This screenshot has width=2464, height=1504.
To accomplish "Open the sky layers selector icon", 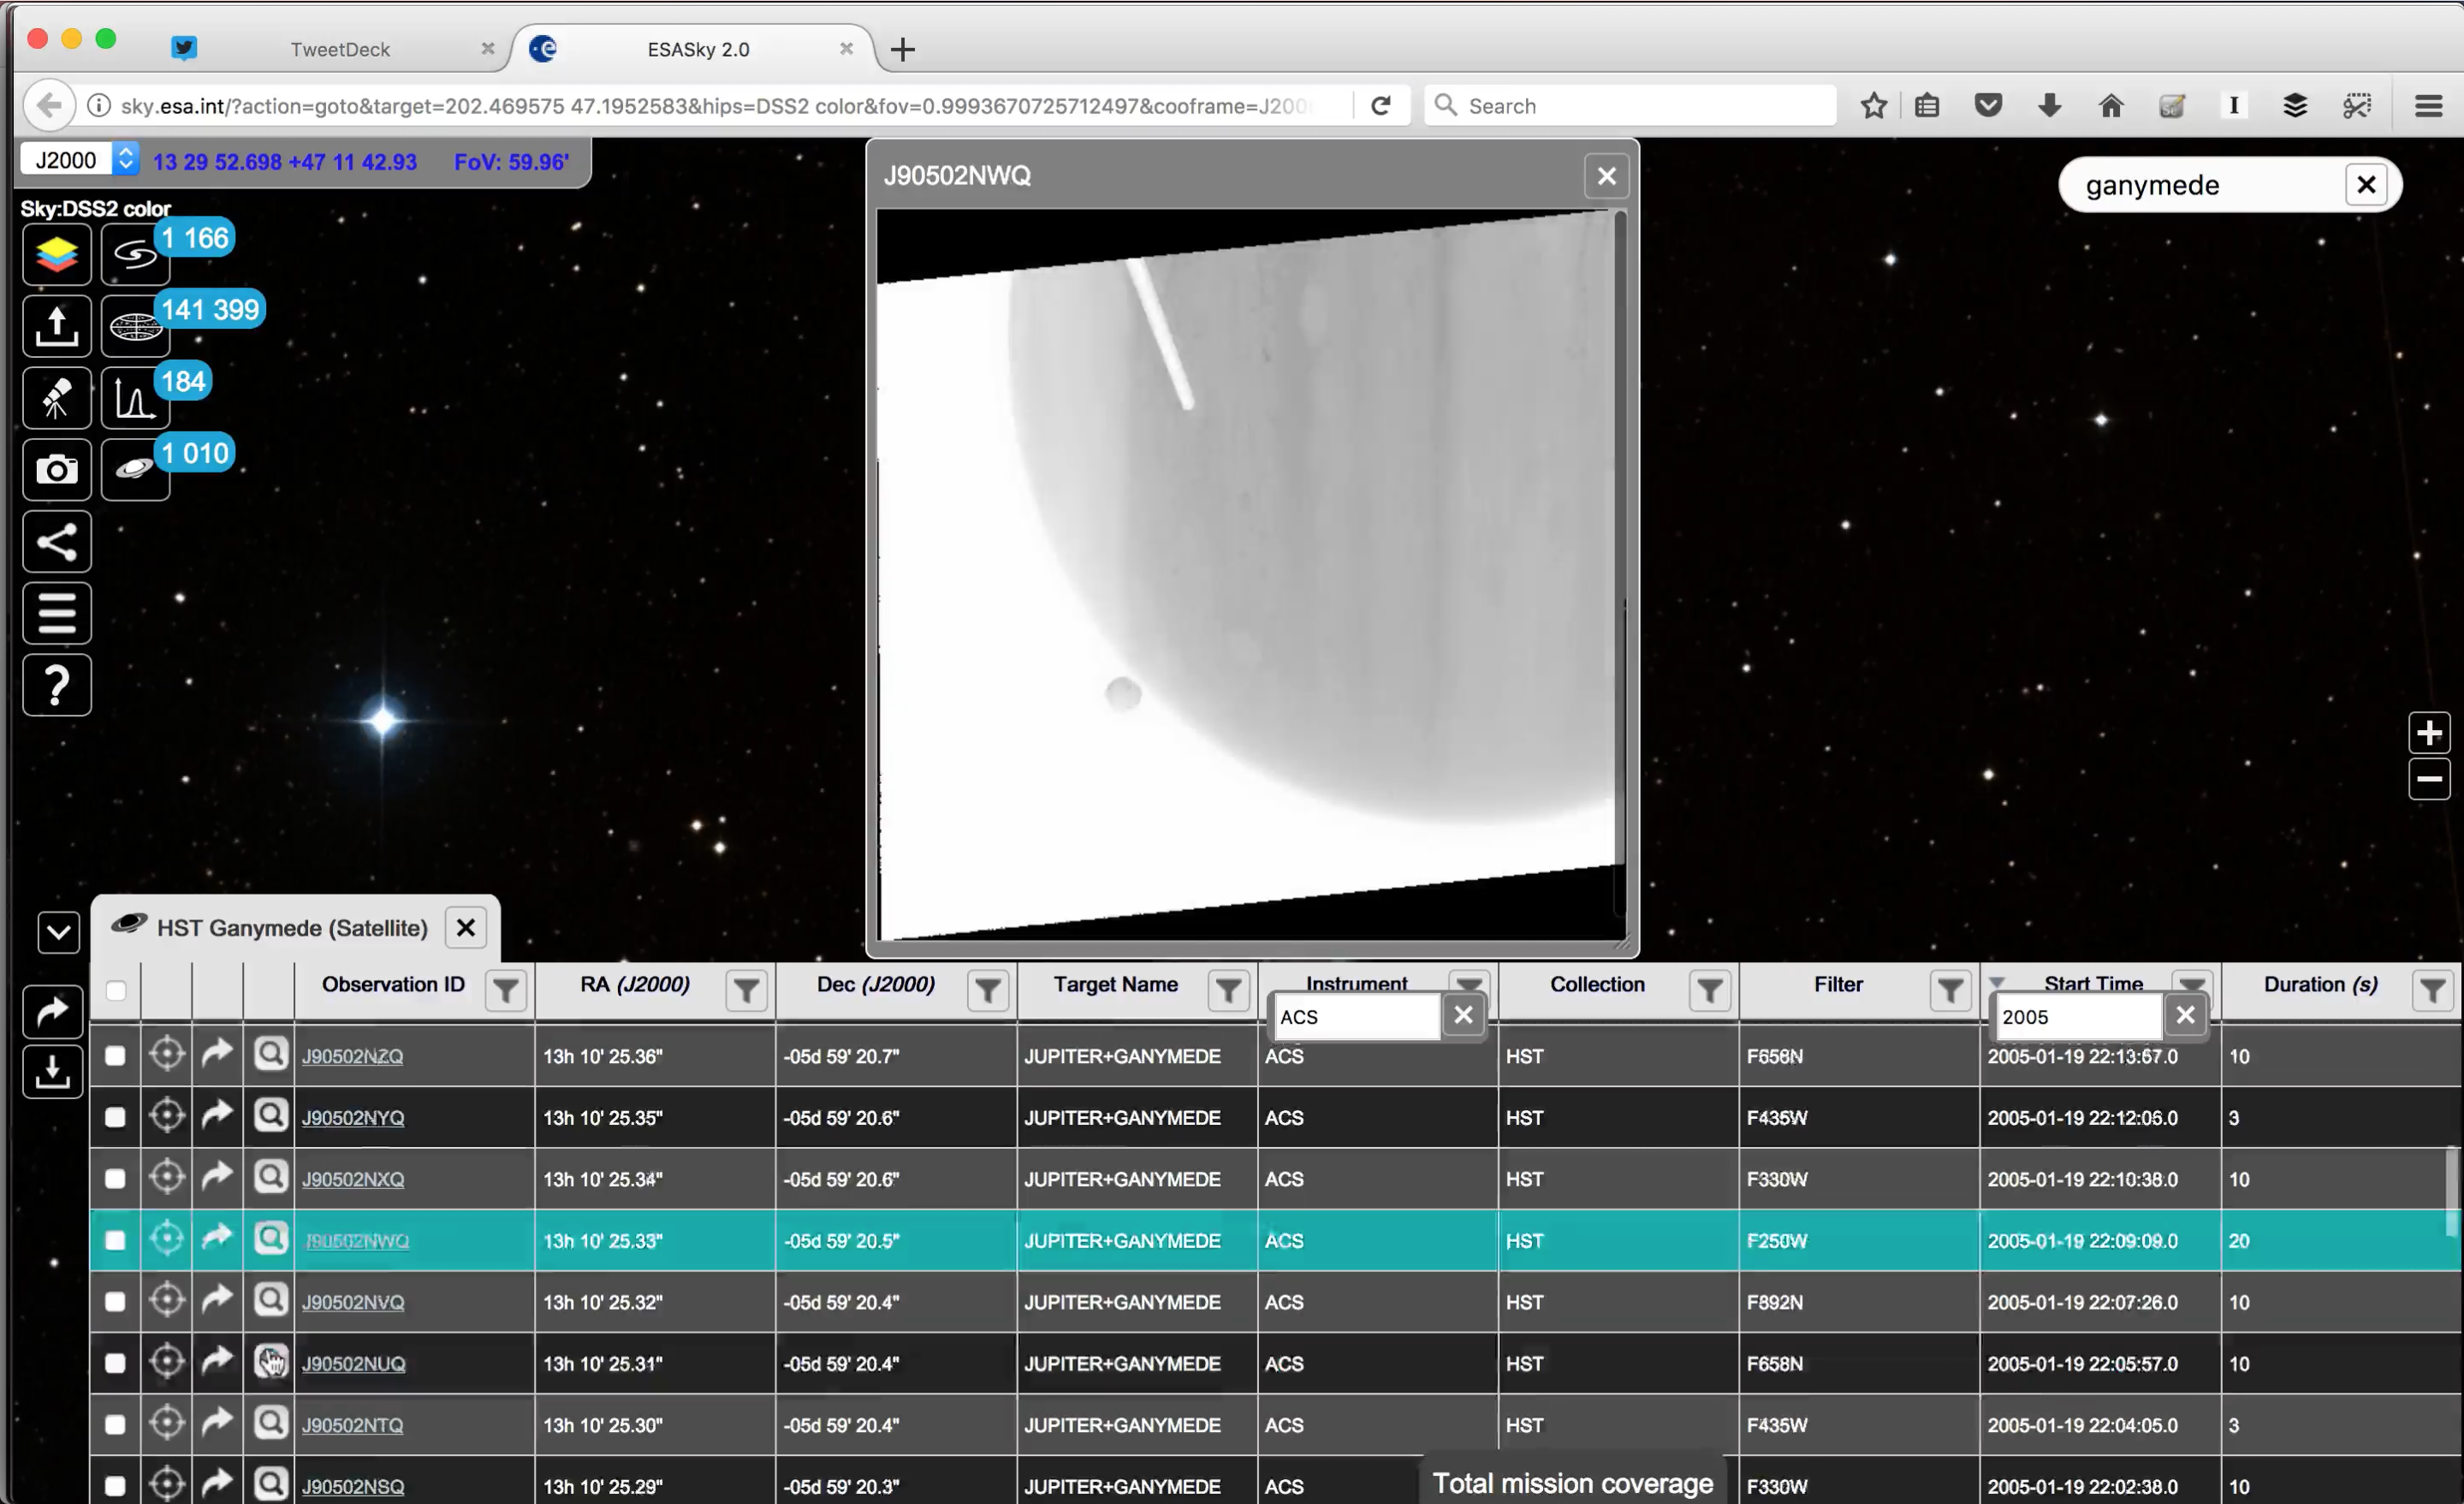I will [x=57, y=254].
